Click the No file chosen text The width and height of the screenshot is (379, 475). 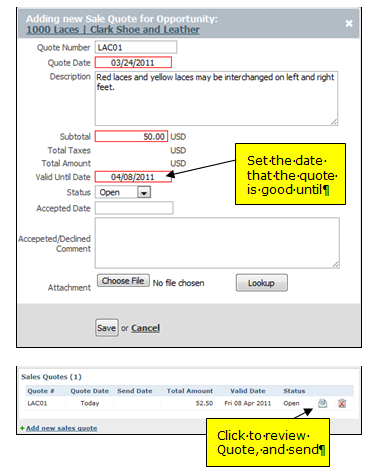click(178, 283)
